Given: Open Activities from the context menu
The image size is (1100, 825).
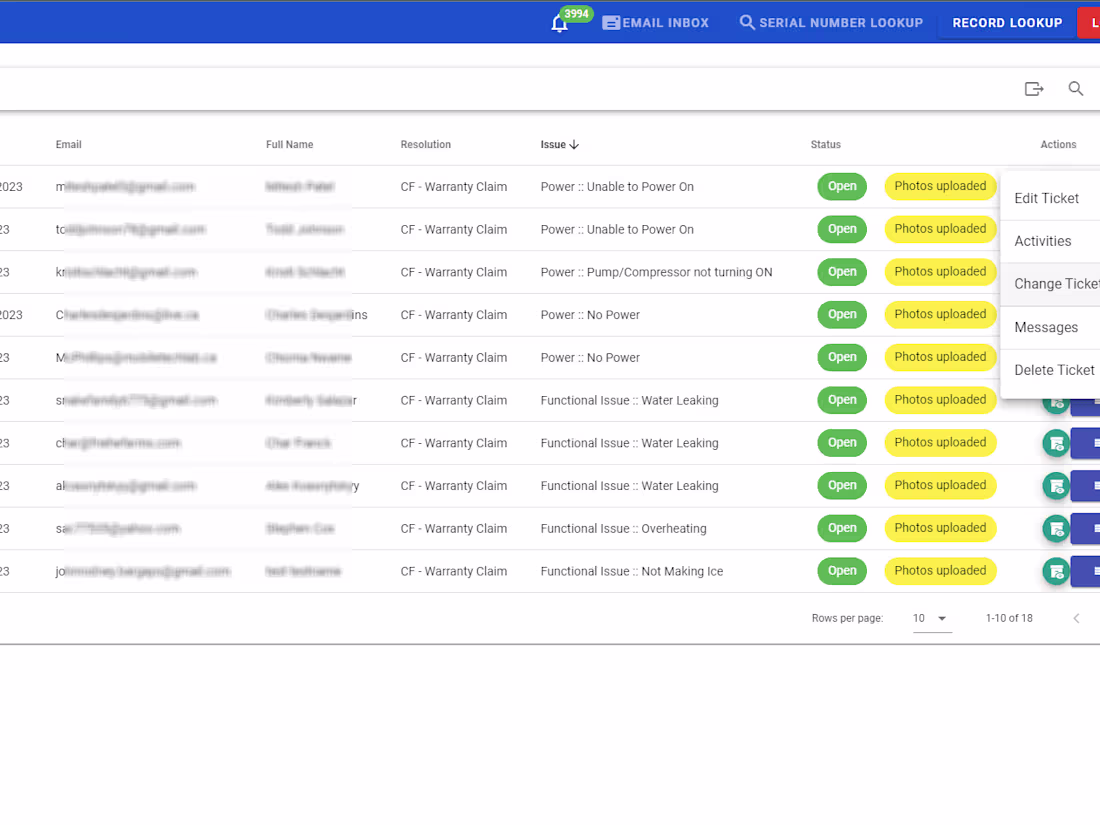Looking at the screenshot, I should [1043, 241].
